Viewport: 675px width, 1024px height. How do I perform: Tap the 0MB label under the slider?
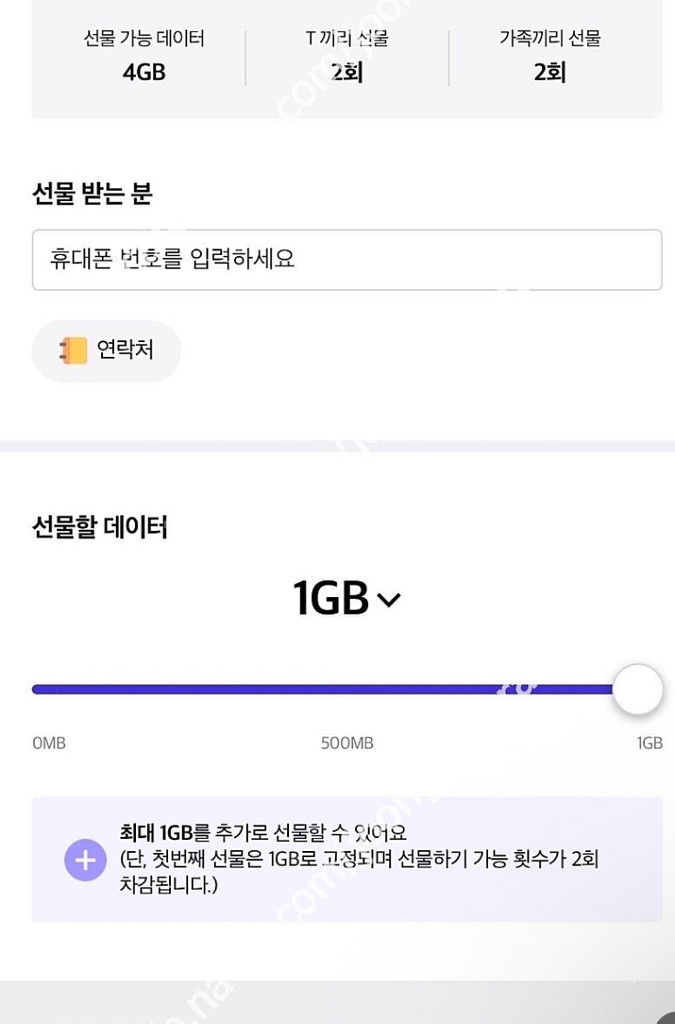coord(49,743)
